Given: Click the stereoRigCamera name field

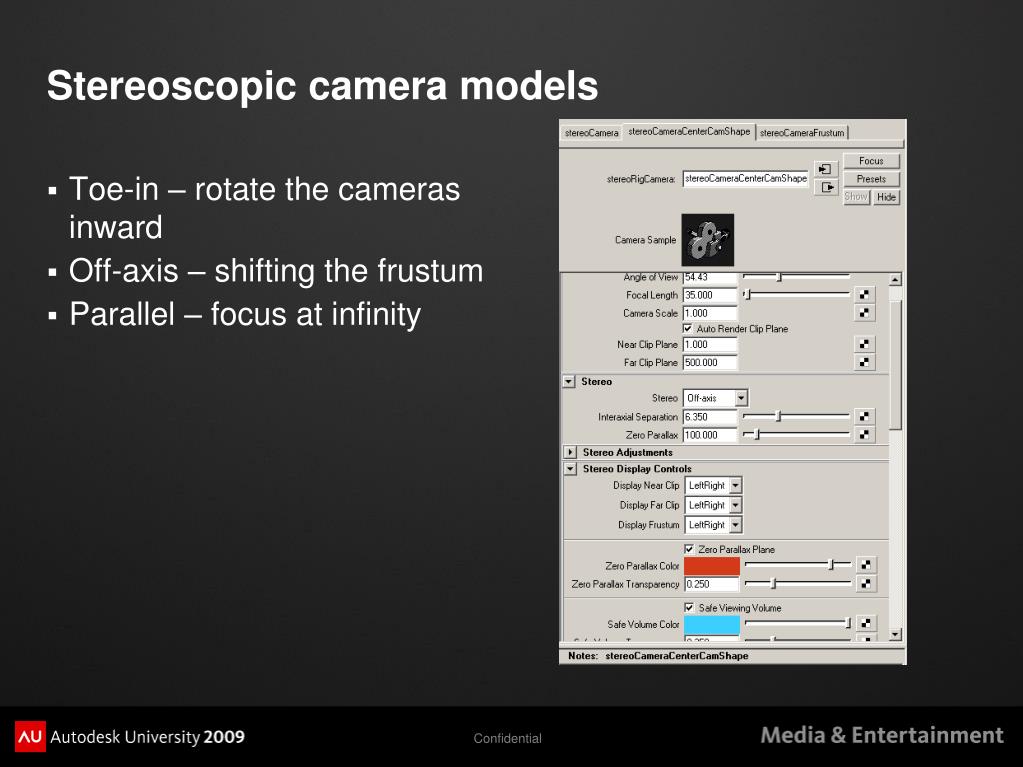Looking at the screenshot, I should [746, 179].
